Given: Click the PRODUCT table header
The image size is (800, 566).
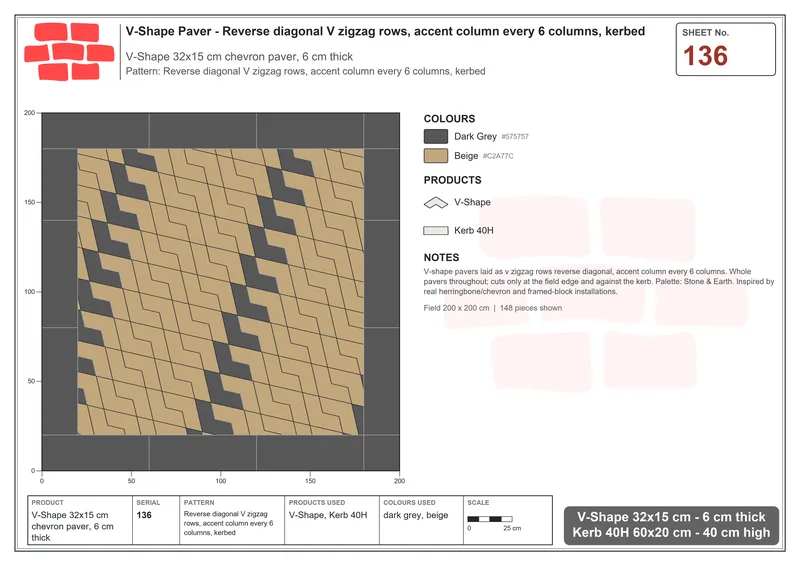Looking at the screenshot, I should point(47,503).
